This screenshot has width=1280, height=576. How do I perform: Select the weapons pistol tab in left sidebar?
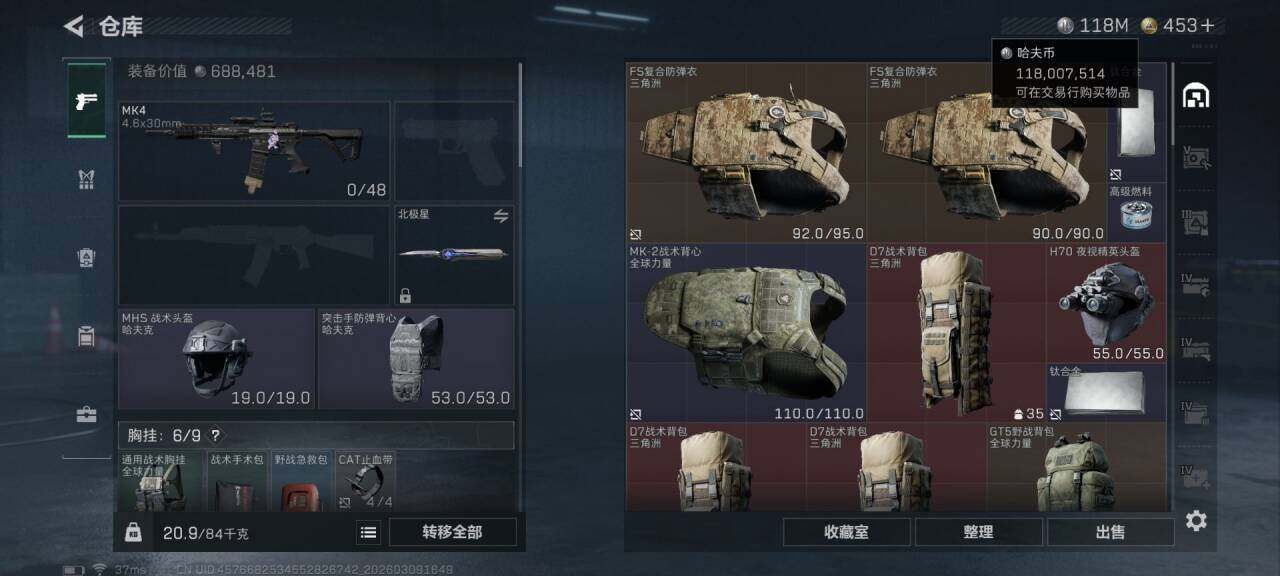87,101
